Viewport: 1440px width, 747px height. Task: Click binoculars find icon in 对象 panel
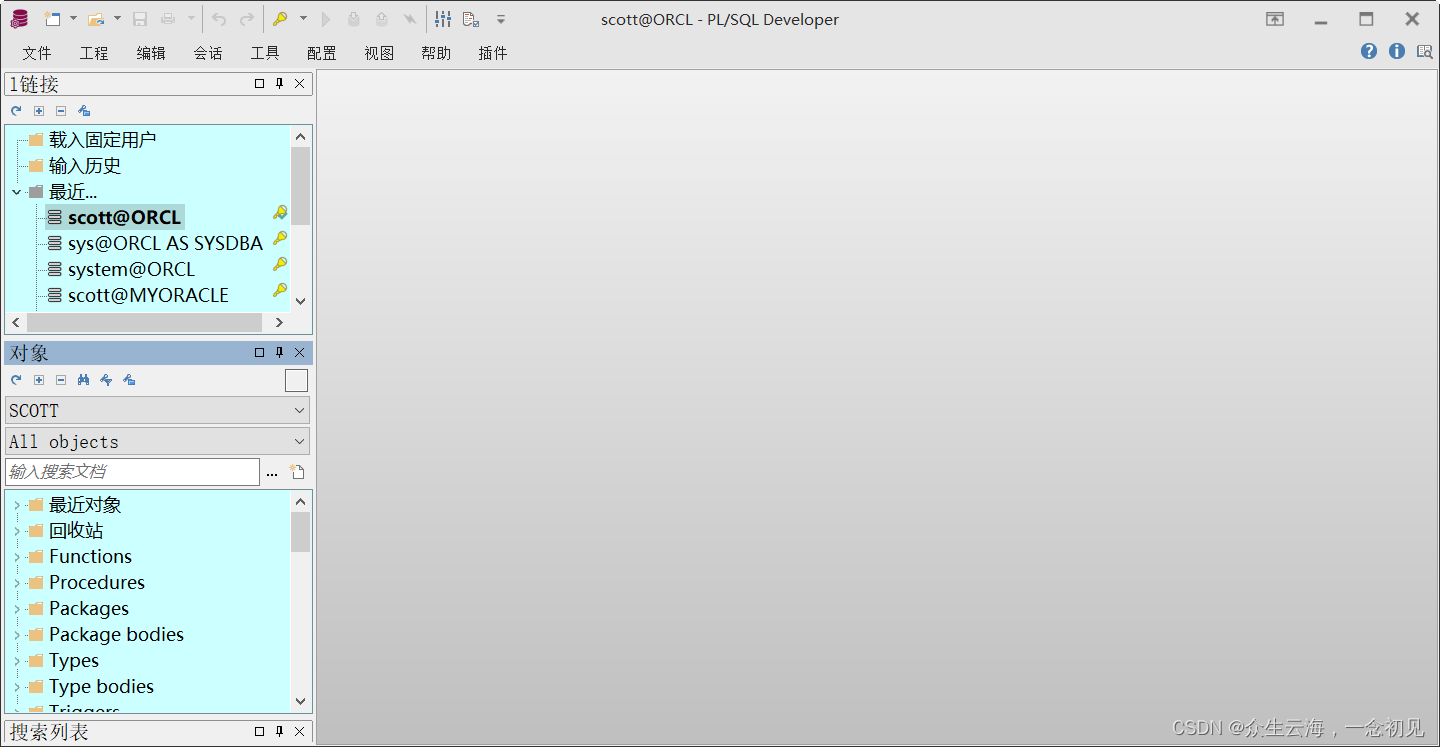tap(84, 380)
